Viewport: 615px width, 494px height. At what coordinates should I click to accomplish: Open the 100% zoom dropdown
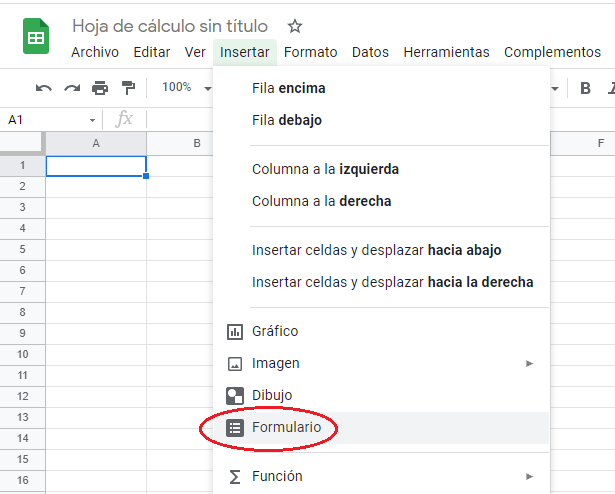click(x=185, y=88)
